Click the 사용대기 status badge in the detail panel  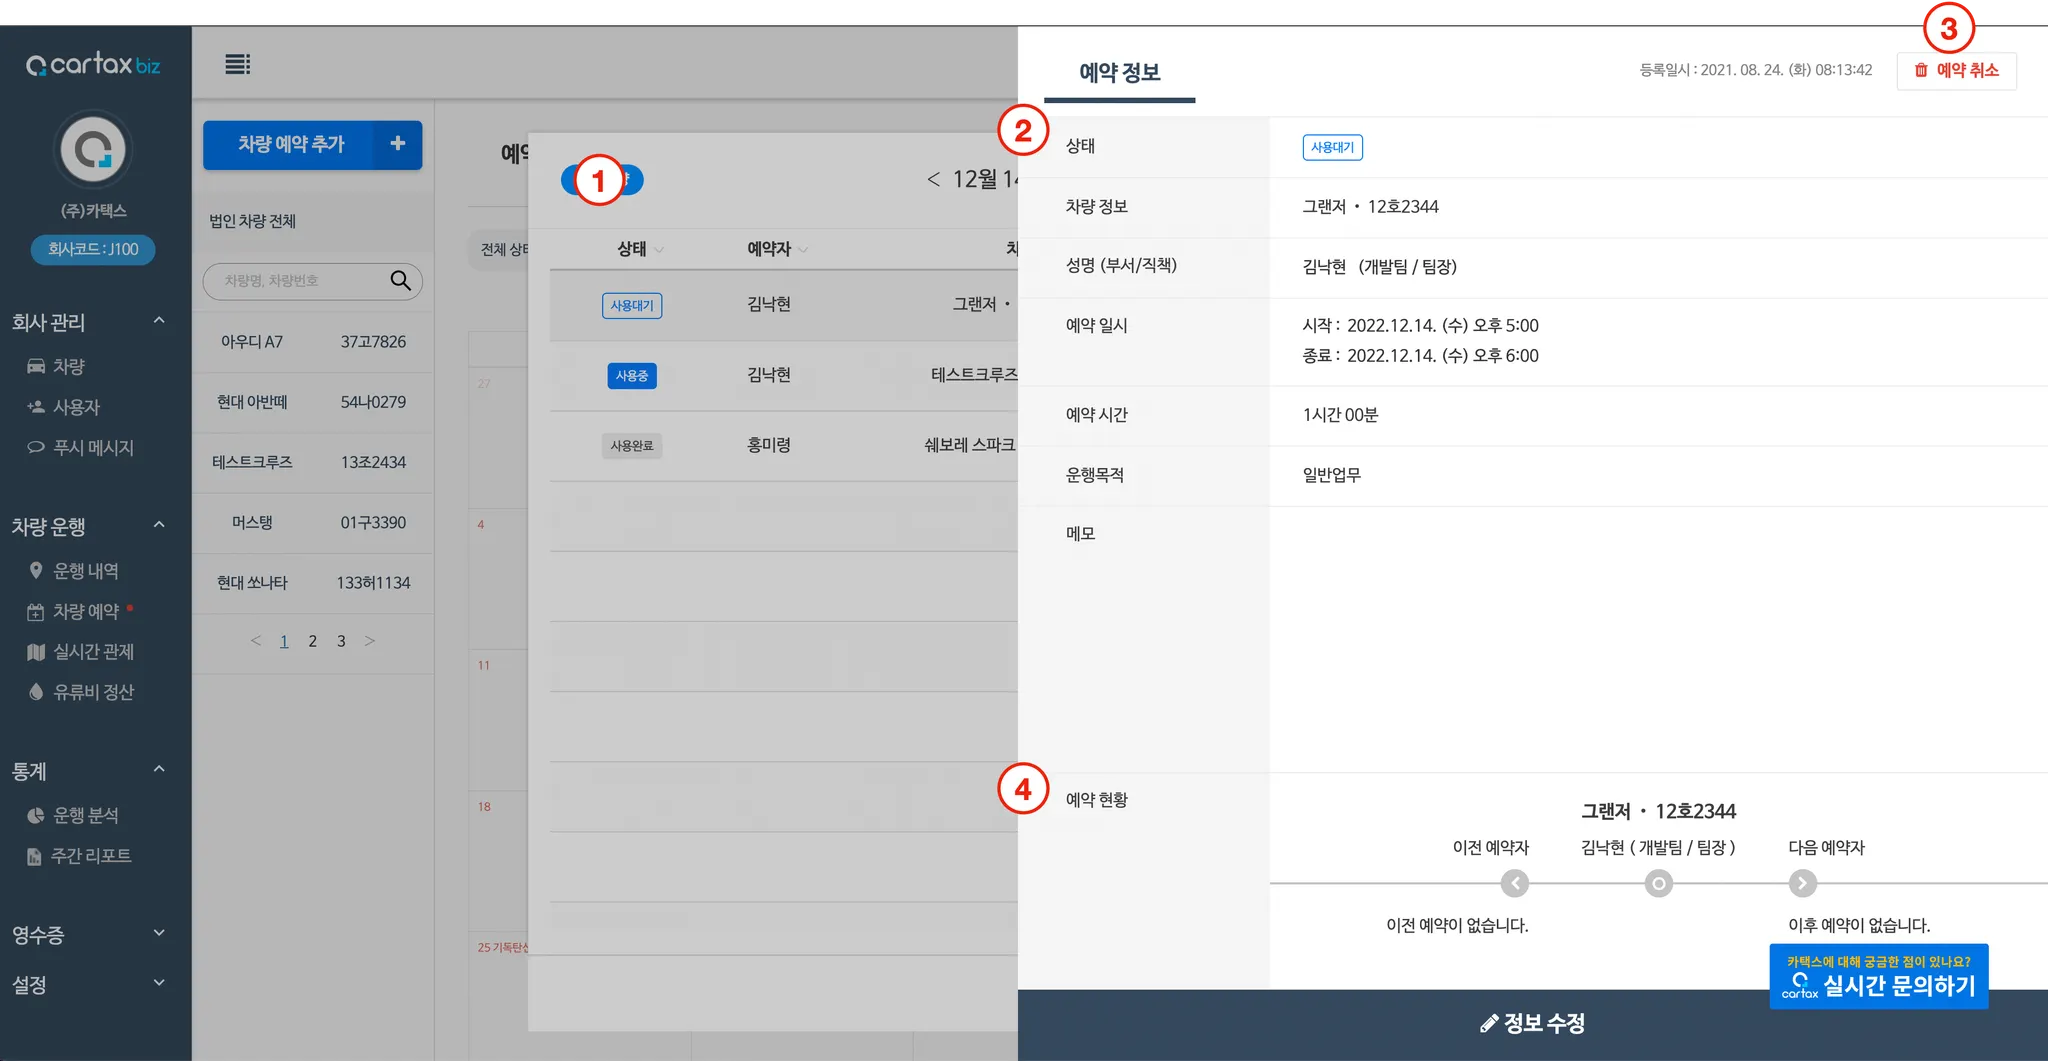click(x=1332, y=147)
